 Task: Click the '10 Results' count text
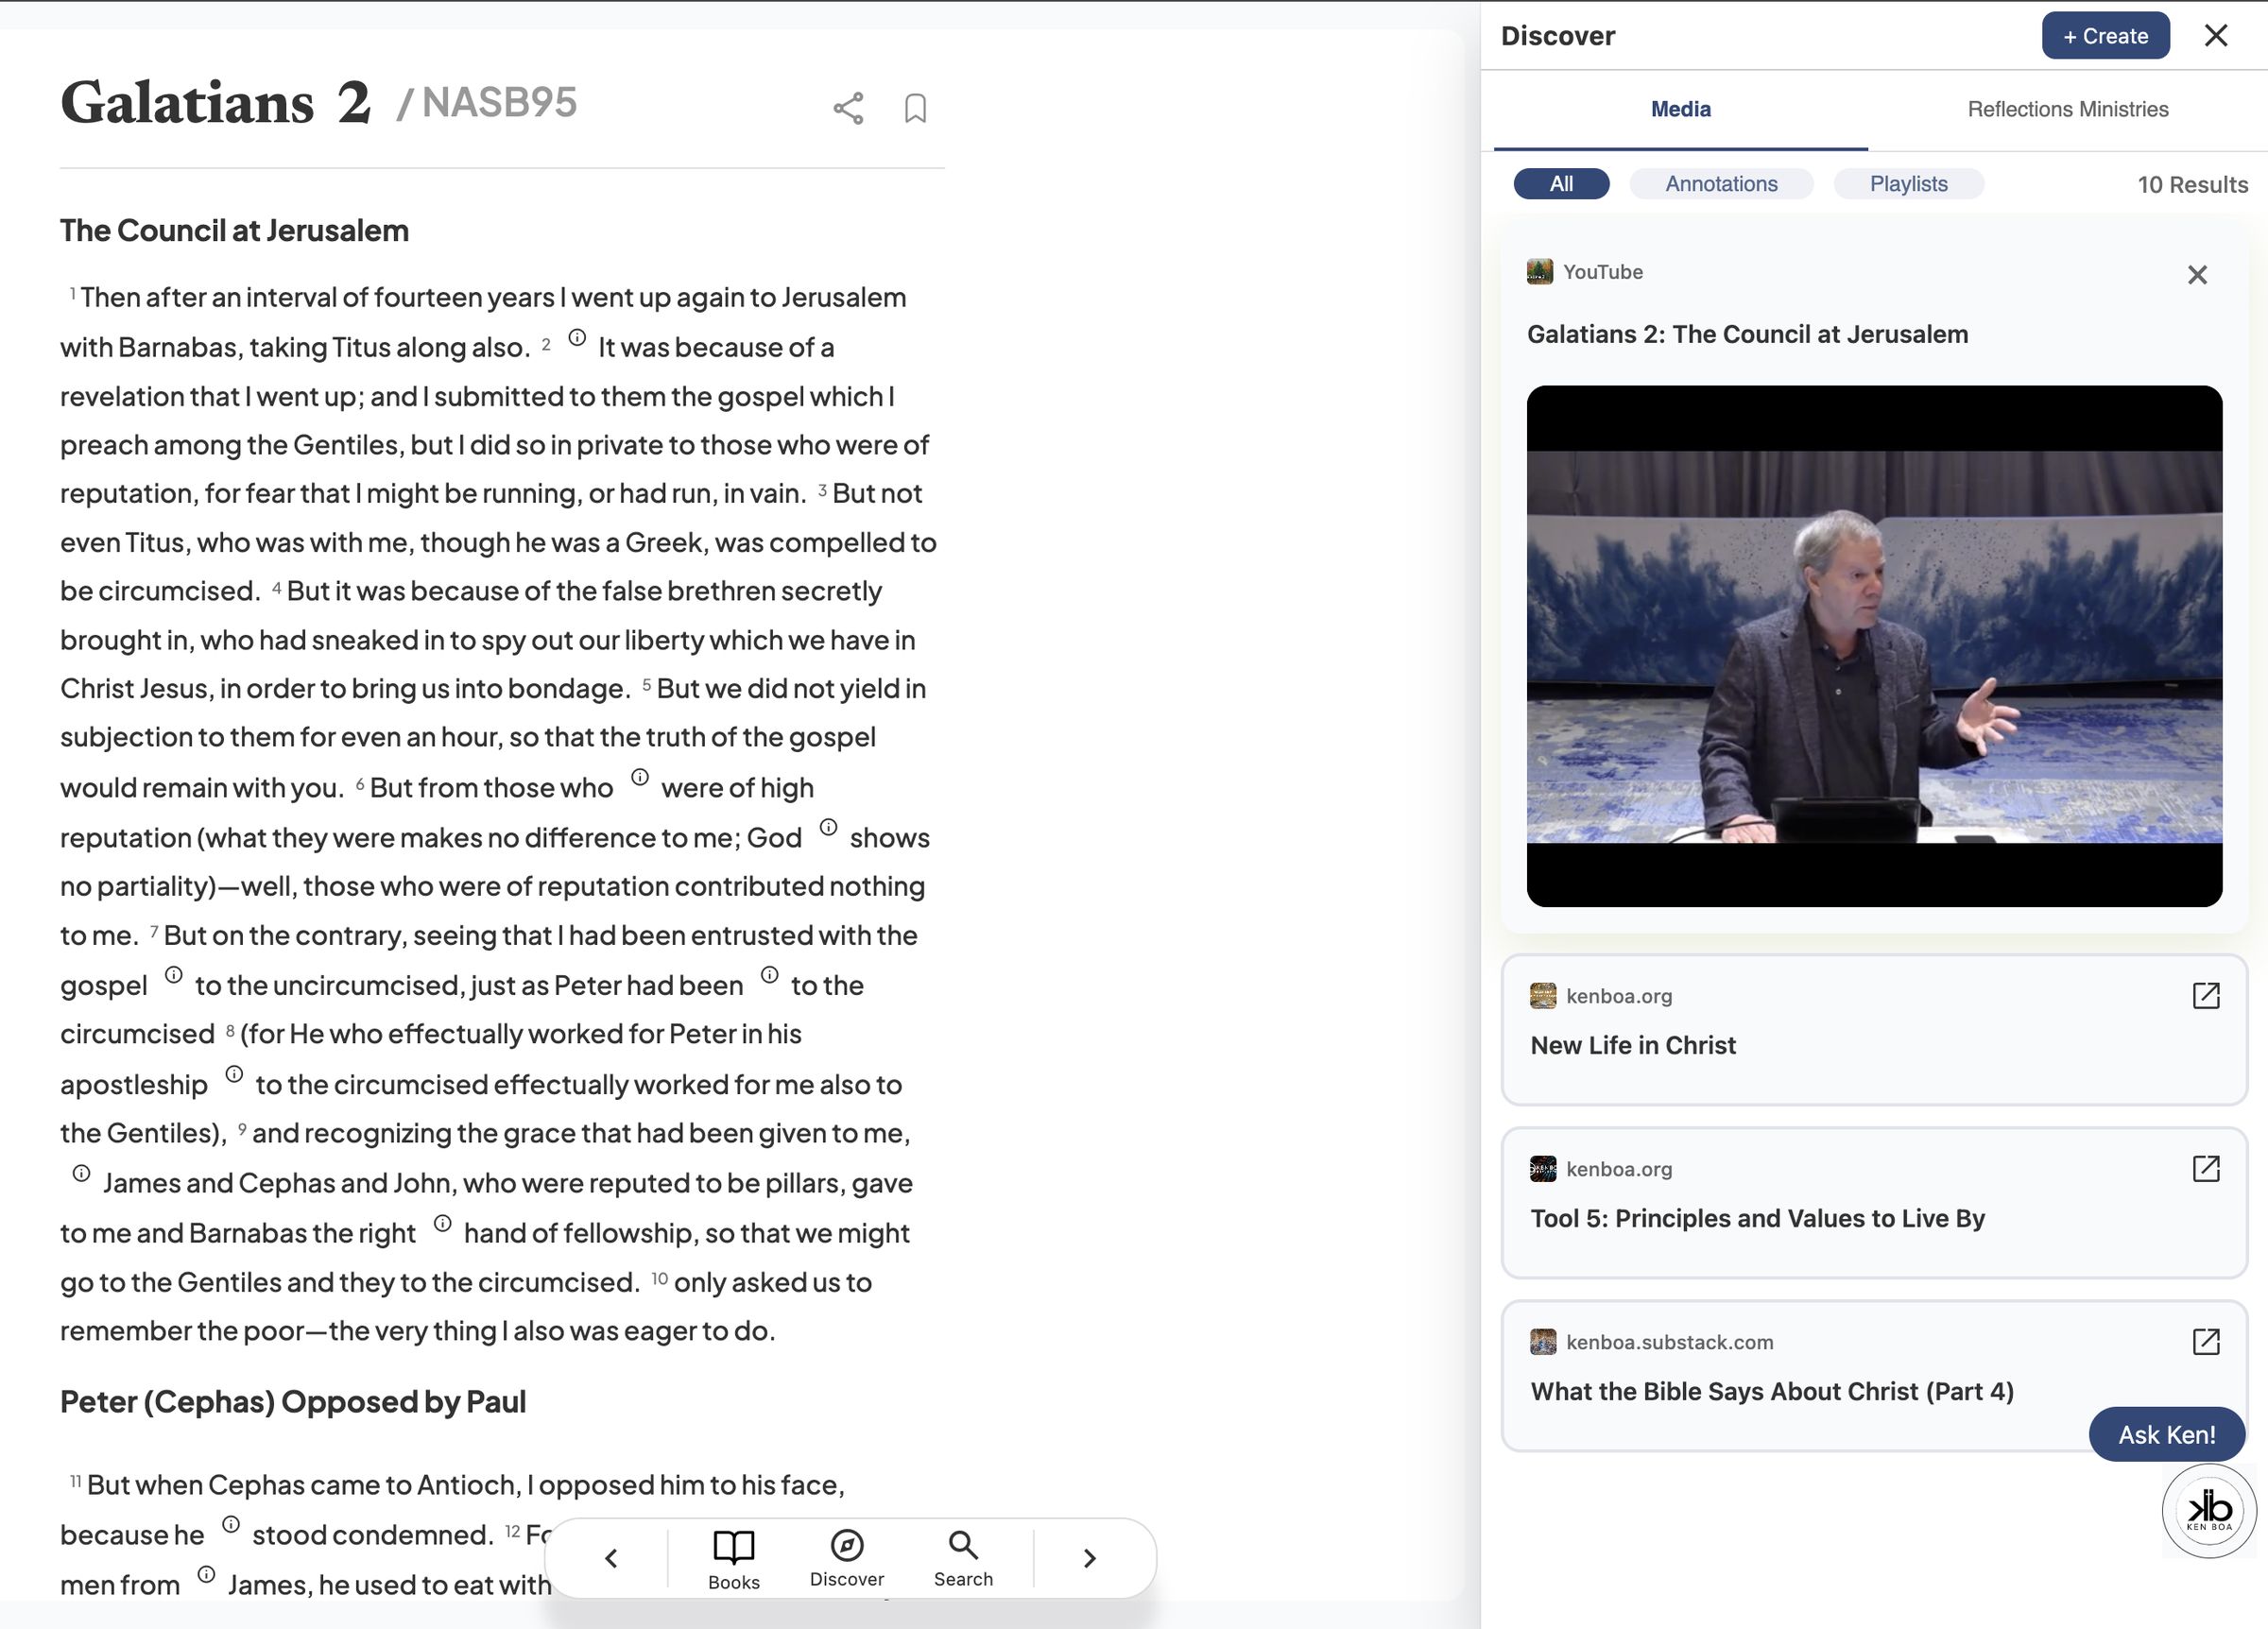(2192, 185)
